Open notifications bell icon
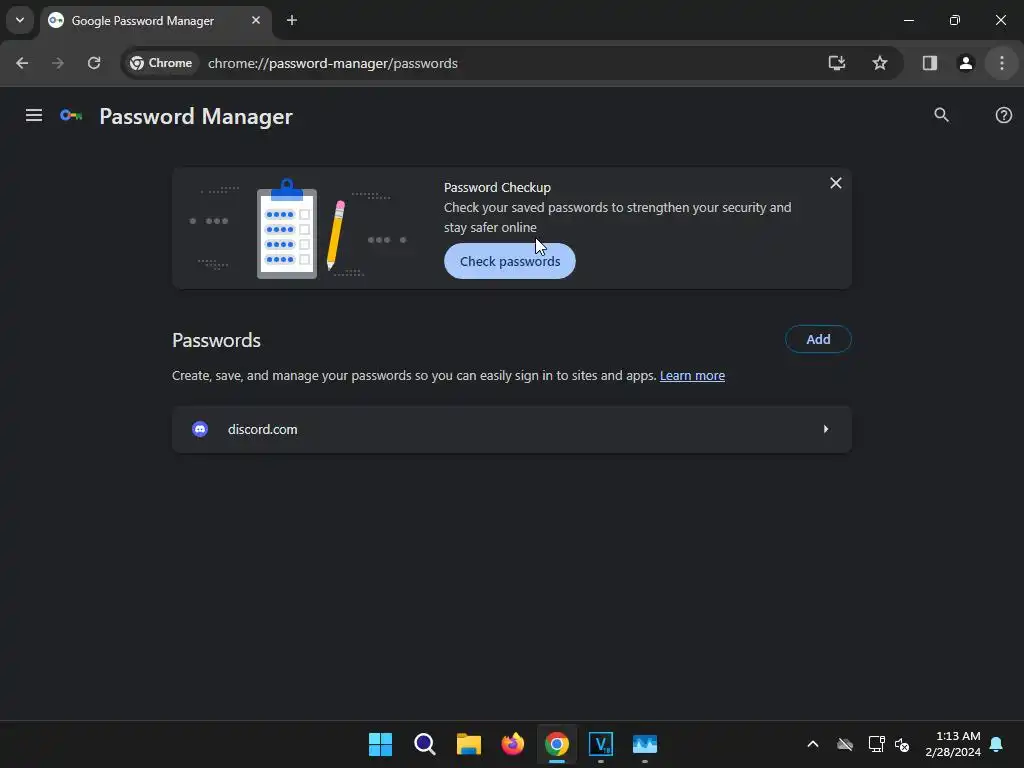 click(996, 744)
